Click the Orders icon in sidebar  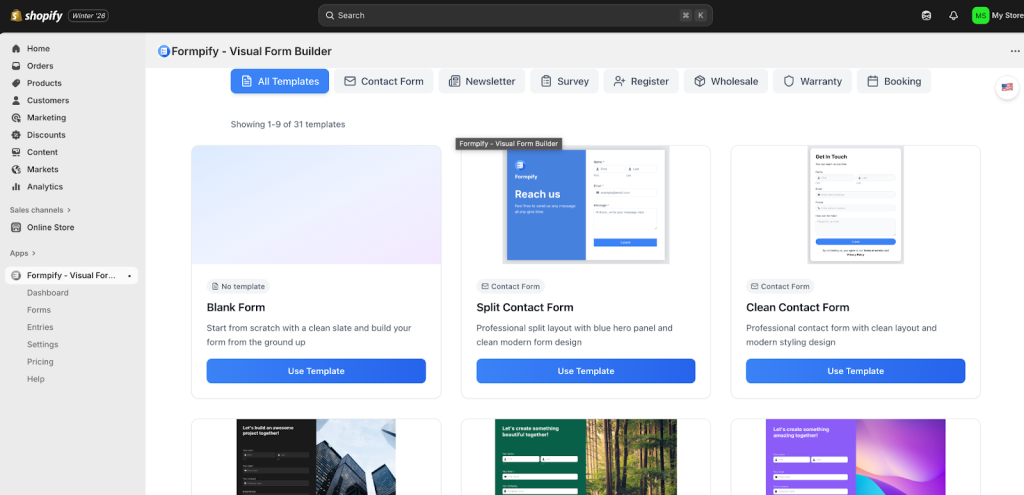click(x=16, y=66)
